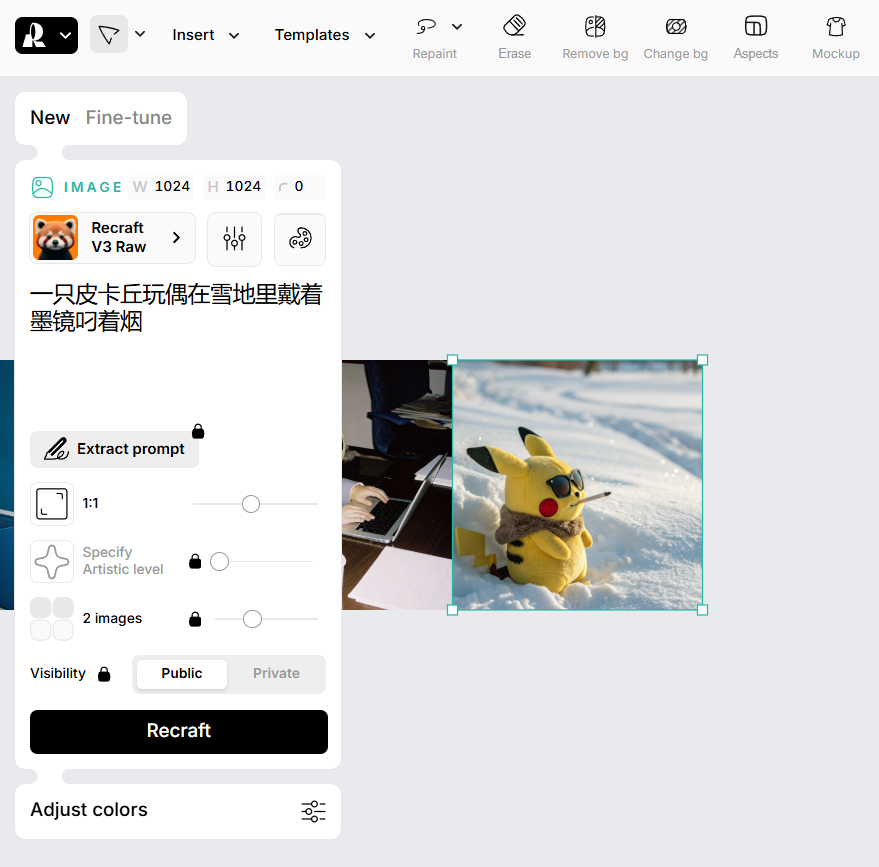Set visibility to Private

click(x=276, y=674)
